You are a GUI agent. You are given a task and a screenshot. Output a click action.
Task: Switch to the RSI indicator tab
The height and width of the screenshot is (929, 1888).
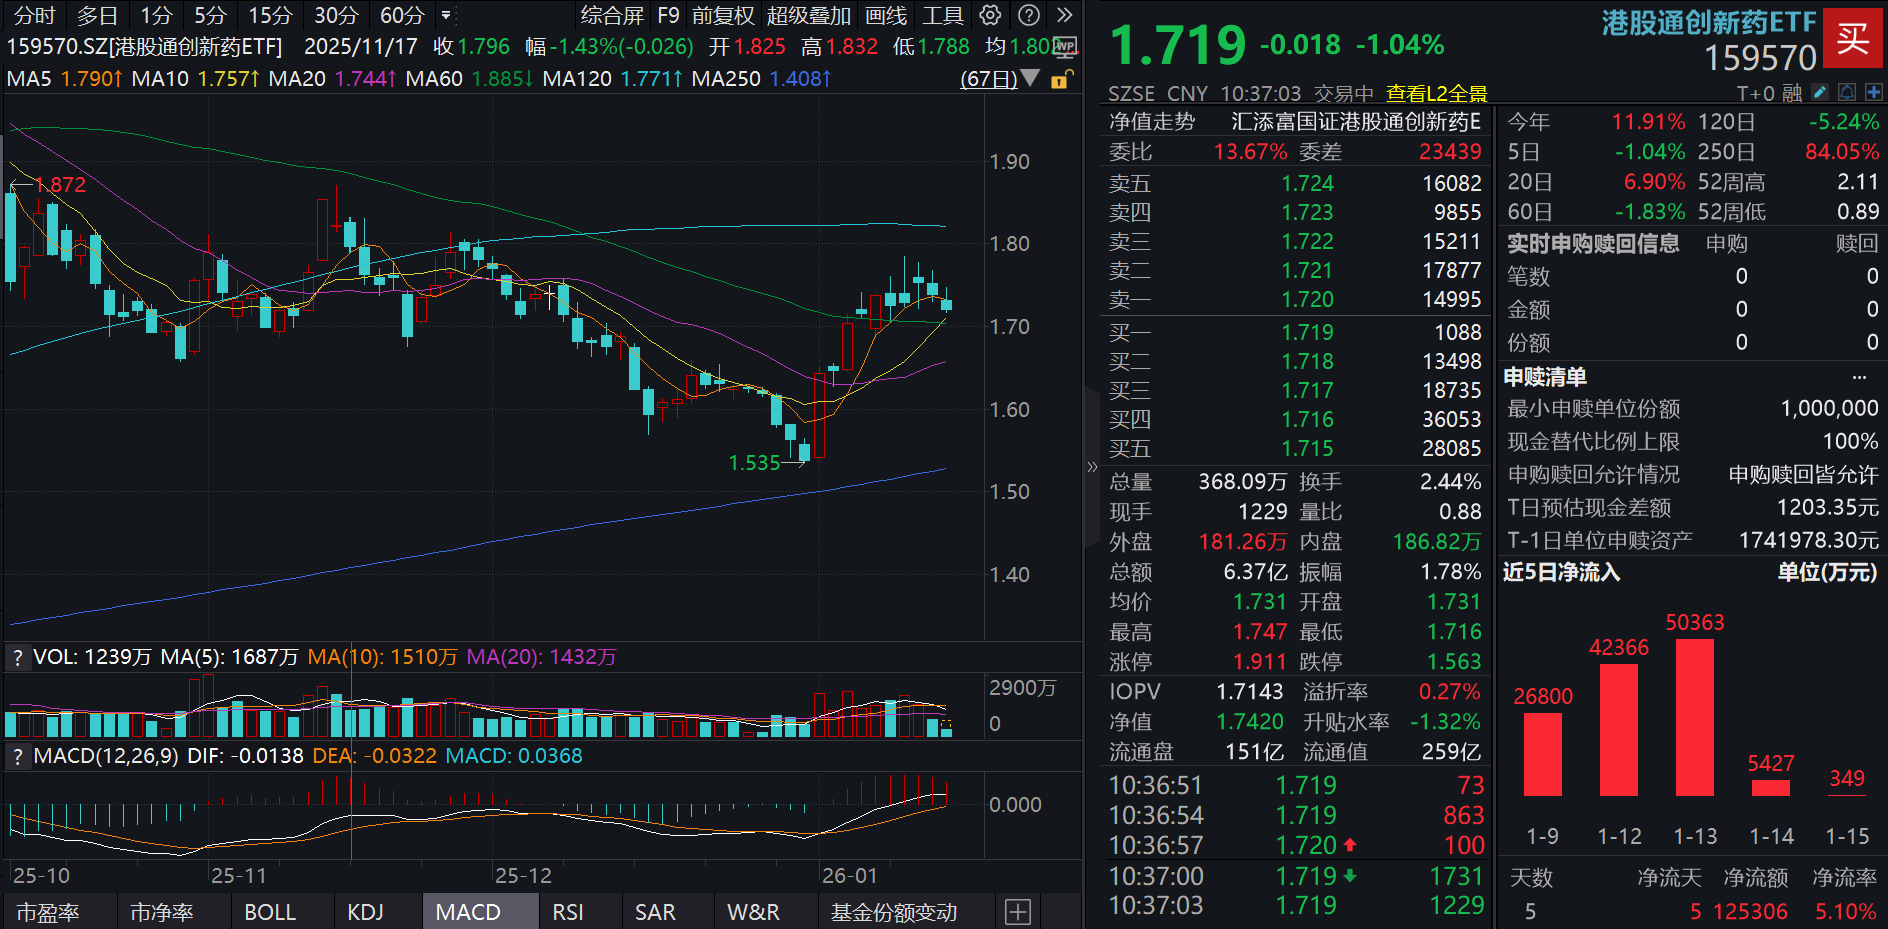[567, 911]
